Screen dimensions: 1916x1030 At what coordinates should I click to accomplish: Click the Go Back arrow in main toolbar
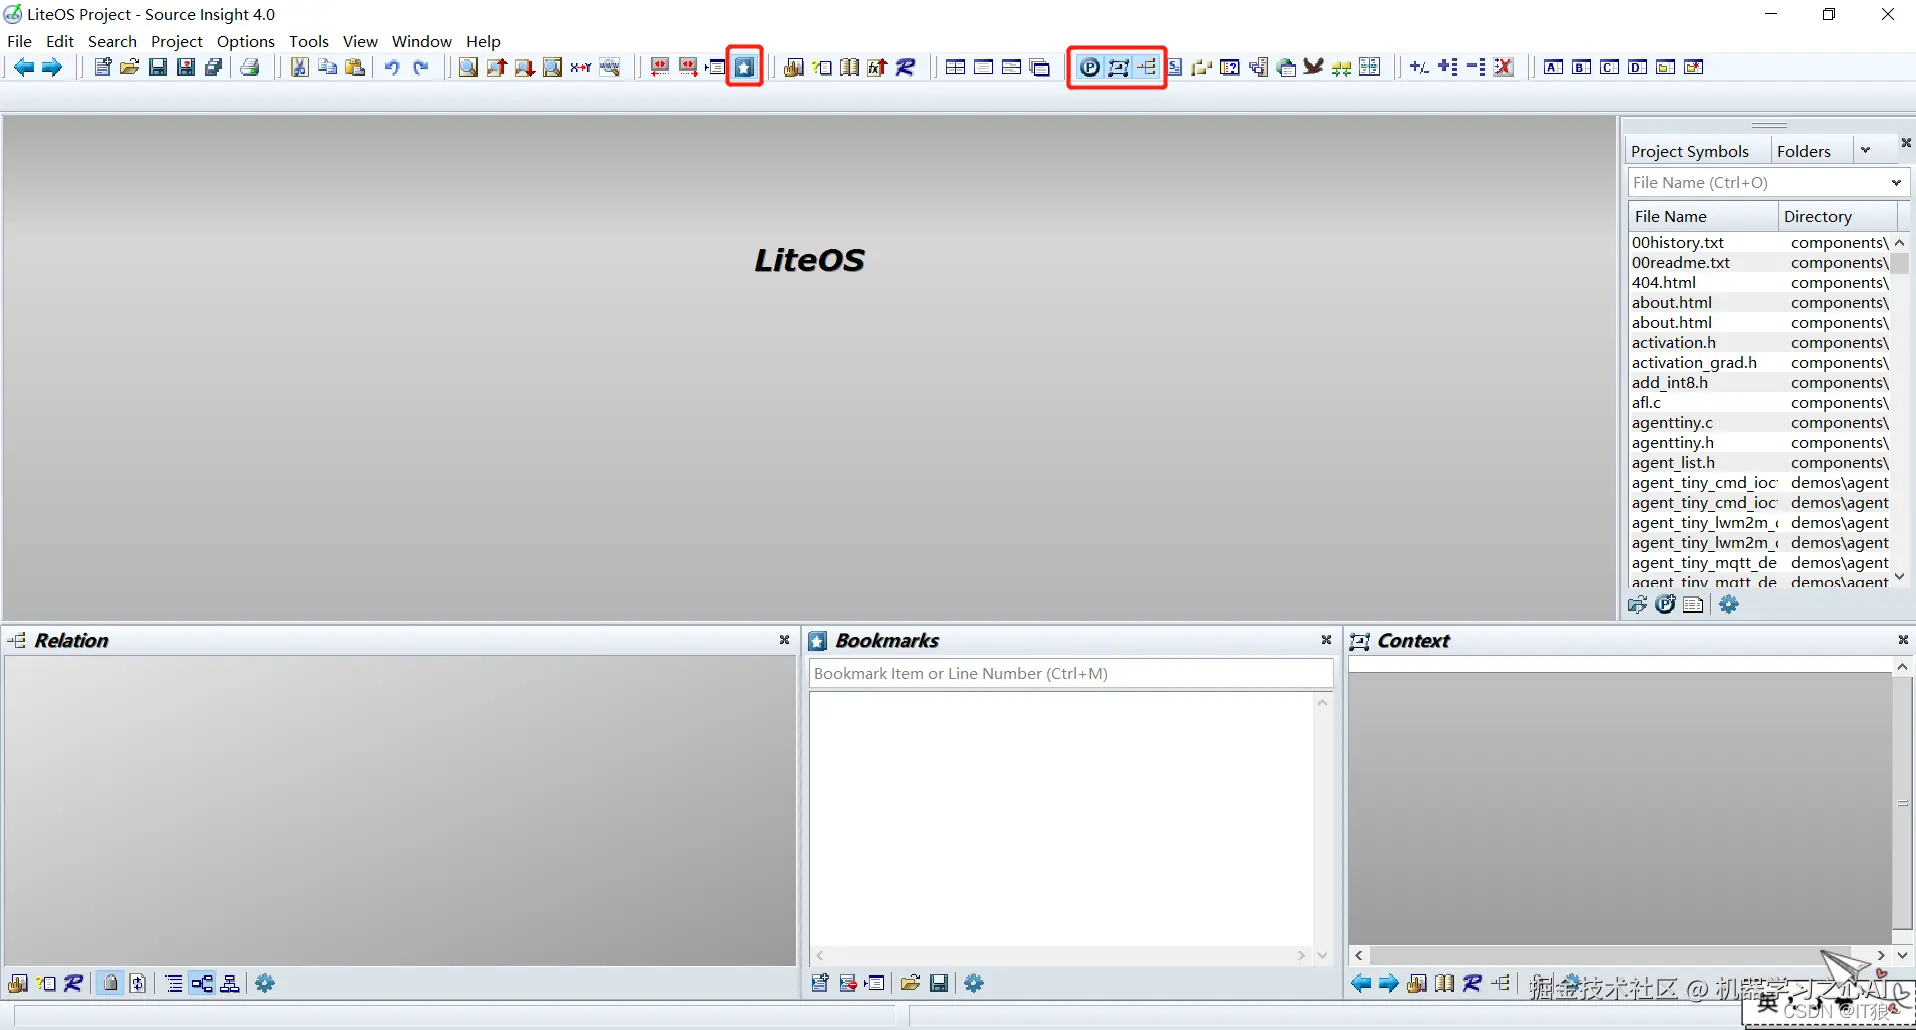pos(23,67)
